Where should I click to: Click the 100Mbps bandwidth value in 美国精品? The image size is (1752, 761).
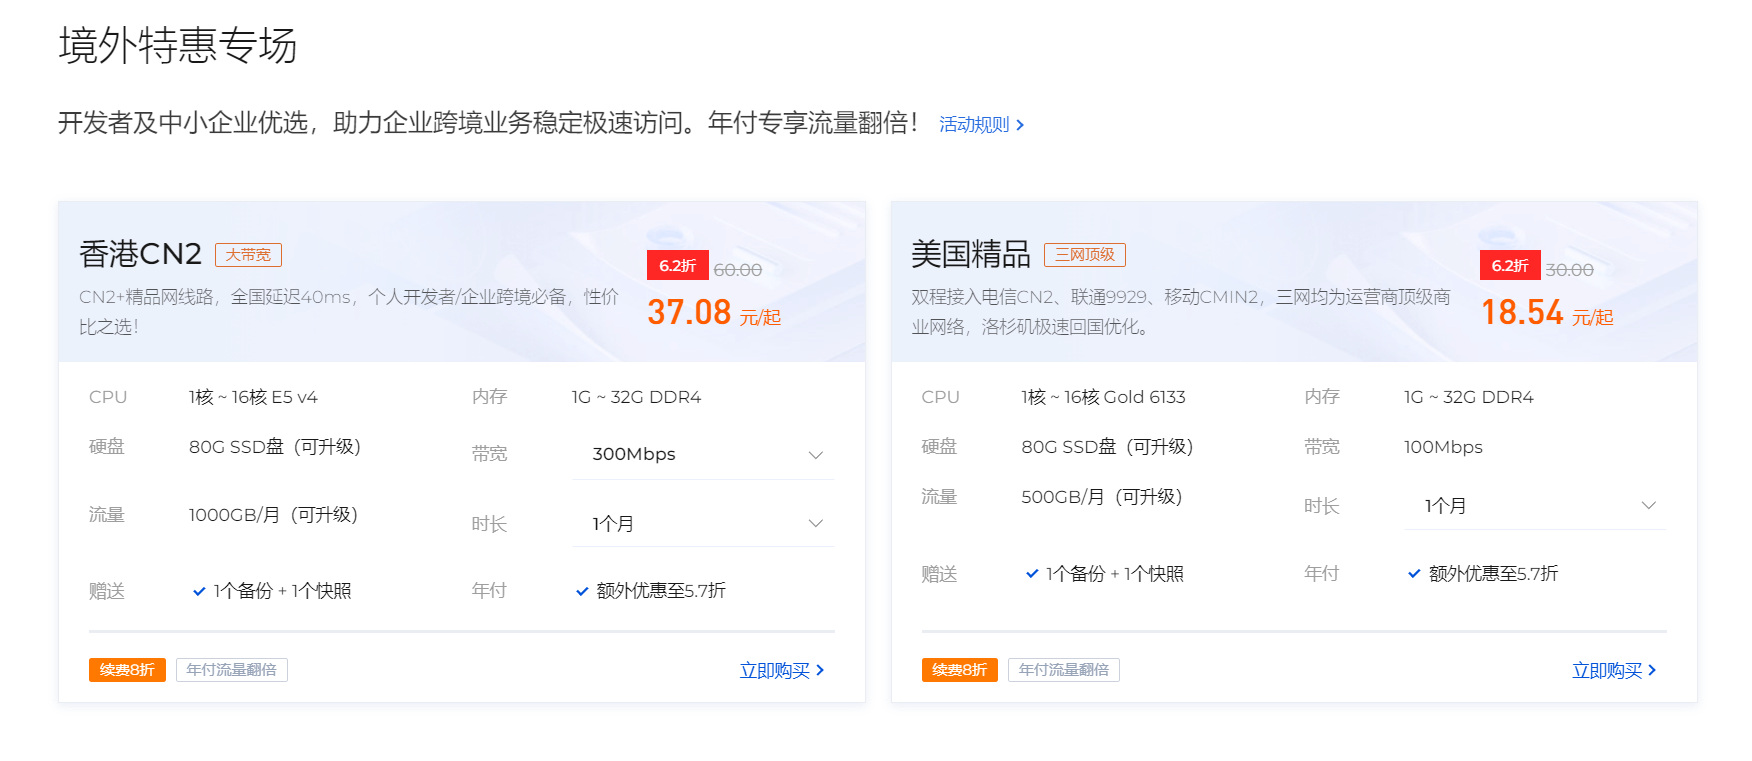coord(1443,447)
